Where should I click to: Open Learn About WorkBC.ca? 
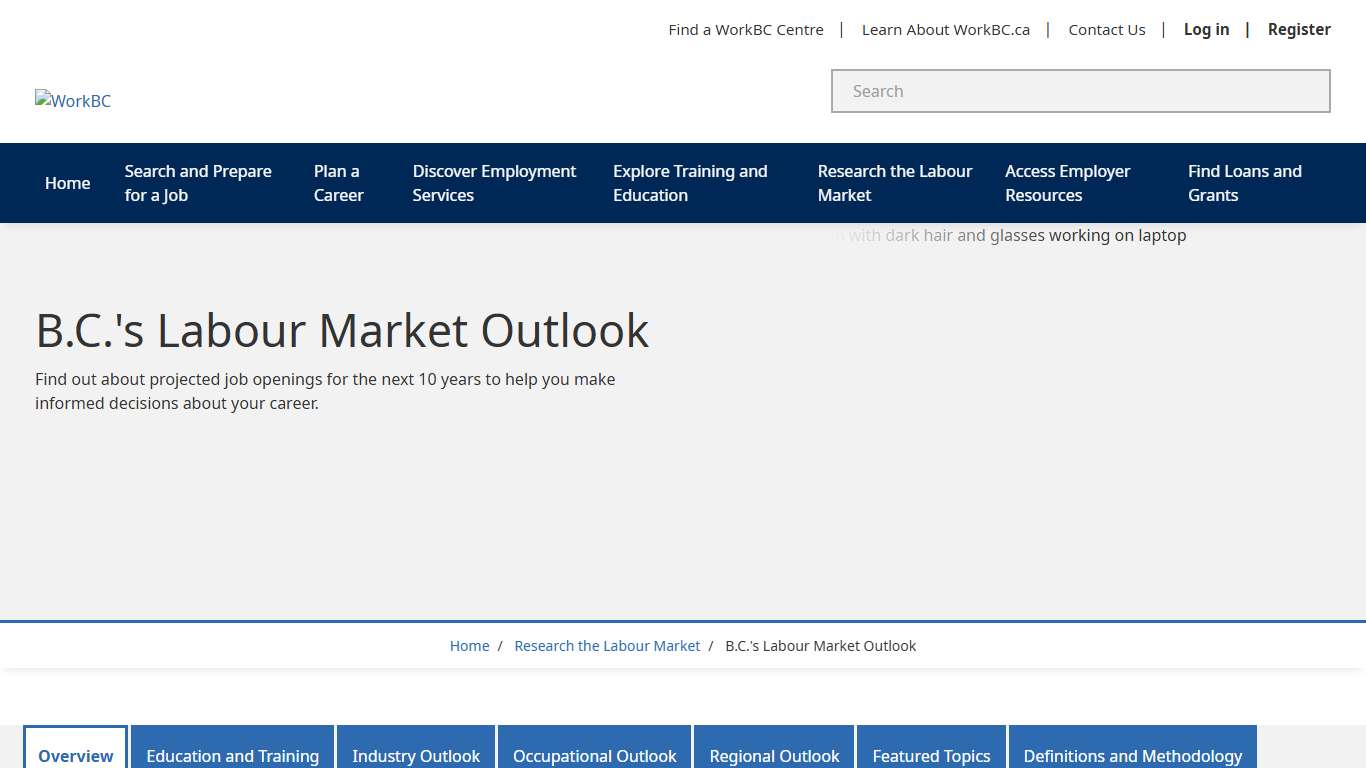[x=944, y=29]
